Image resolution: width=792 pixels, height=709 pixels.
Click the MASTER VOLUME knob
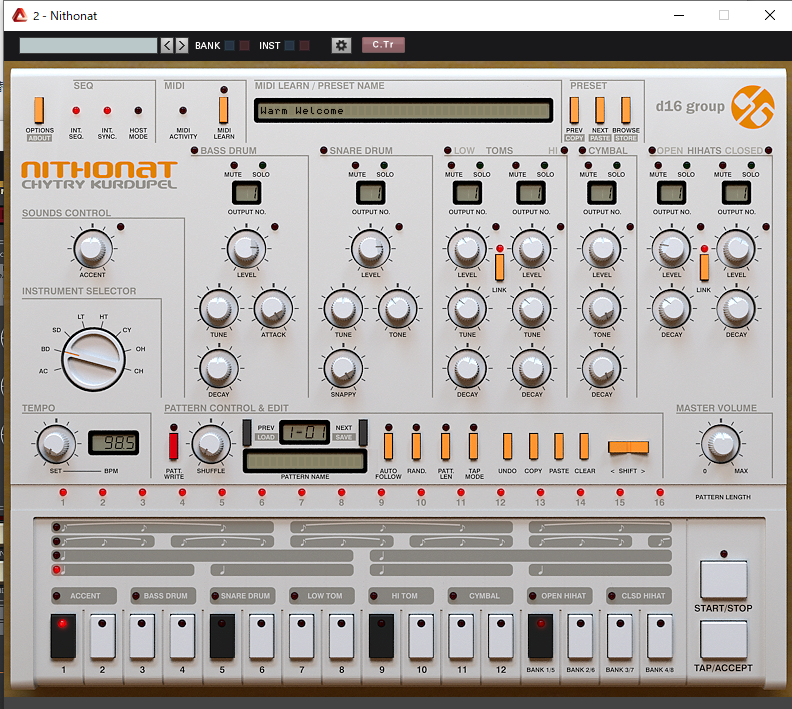[720, 444]
